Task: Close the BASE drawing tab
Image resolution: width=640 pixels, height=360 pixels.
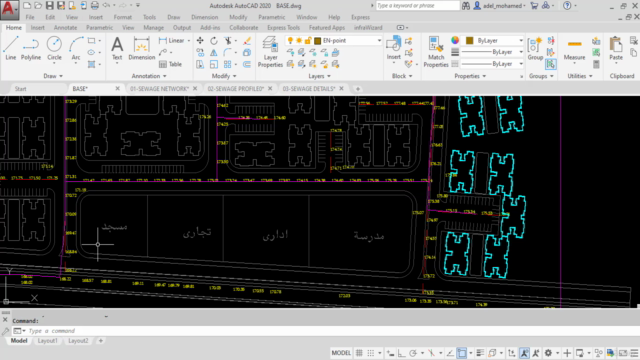Action: click(118, 89)
